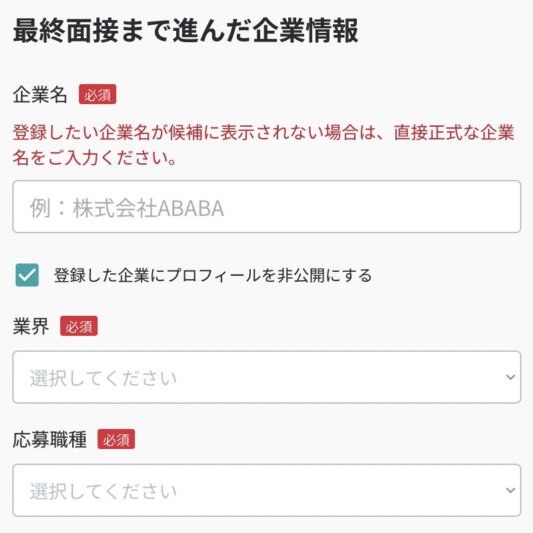533x533 pixels.
Task: Click the 必須 badge beside 応募職種
Action: [116, 439]
